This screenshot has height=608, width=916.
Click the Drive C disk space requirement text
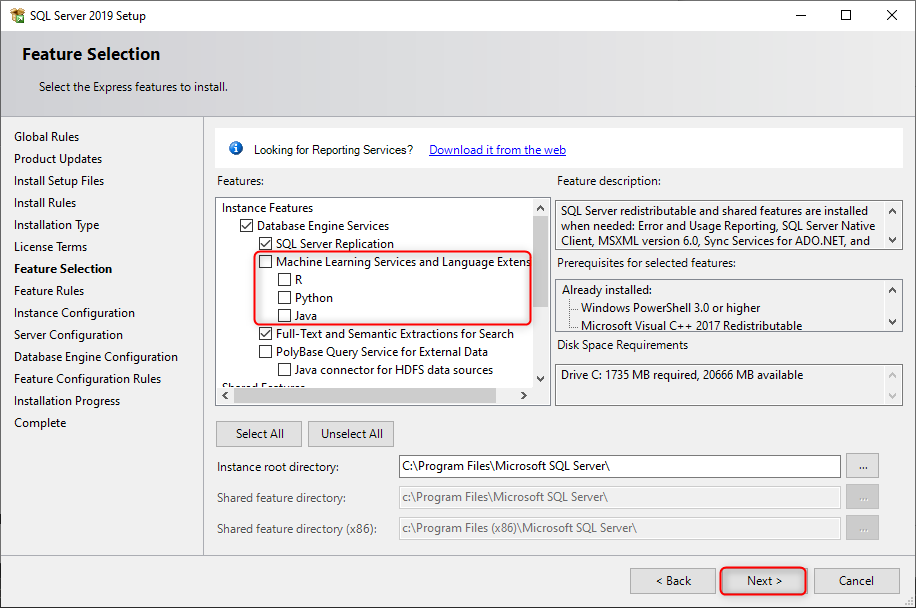point(682,375)
